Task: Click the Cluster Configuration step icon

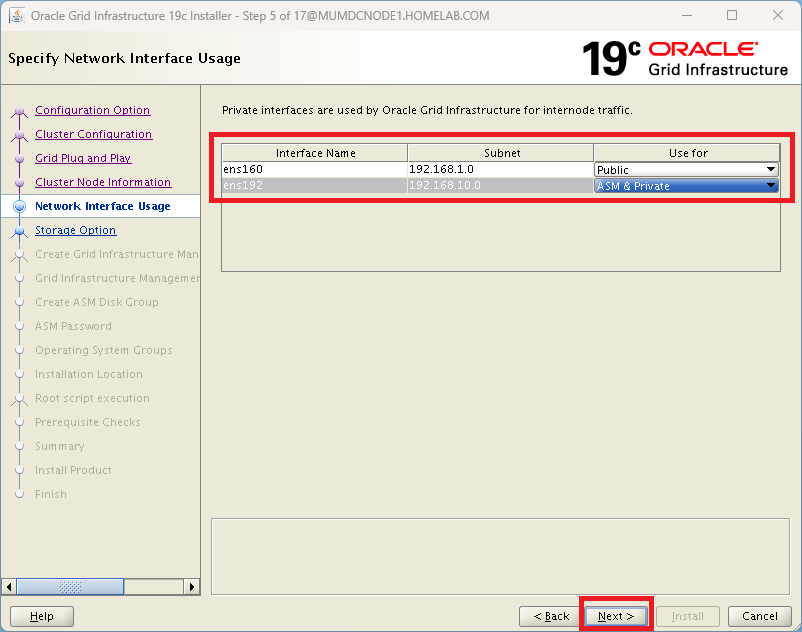Action: pyautogui.click(x=19, y=135)
